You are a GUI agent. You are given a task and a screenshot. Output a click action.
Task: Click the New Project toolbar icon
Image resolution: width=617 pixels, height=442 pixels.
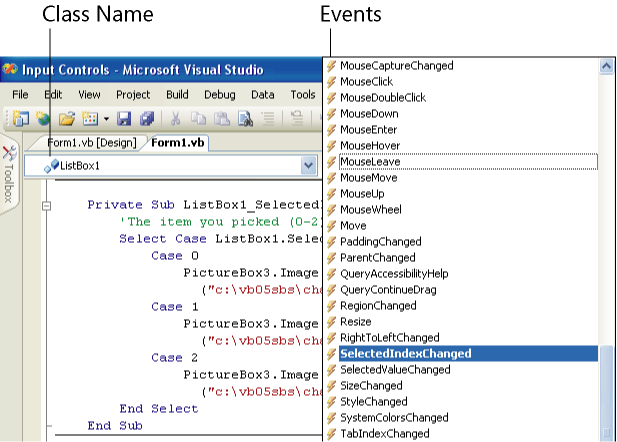[x=20, y=119]
